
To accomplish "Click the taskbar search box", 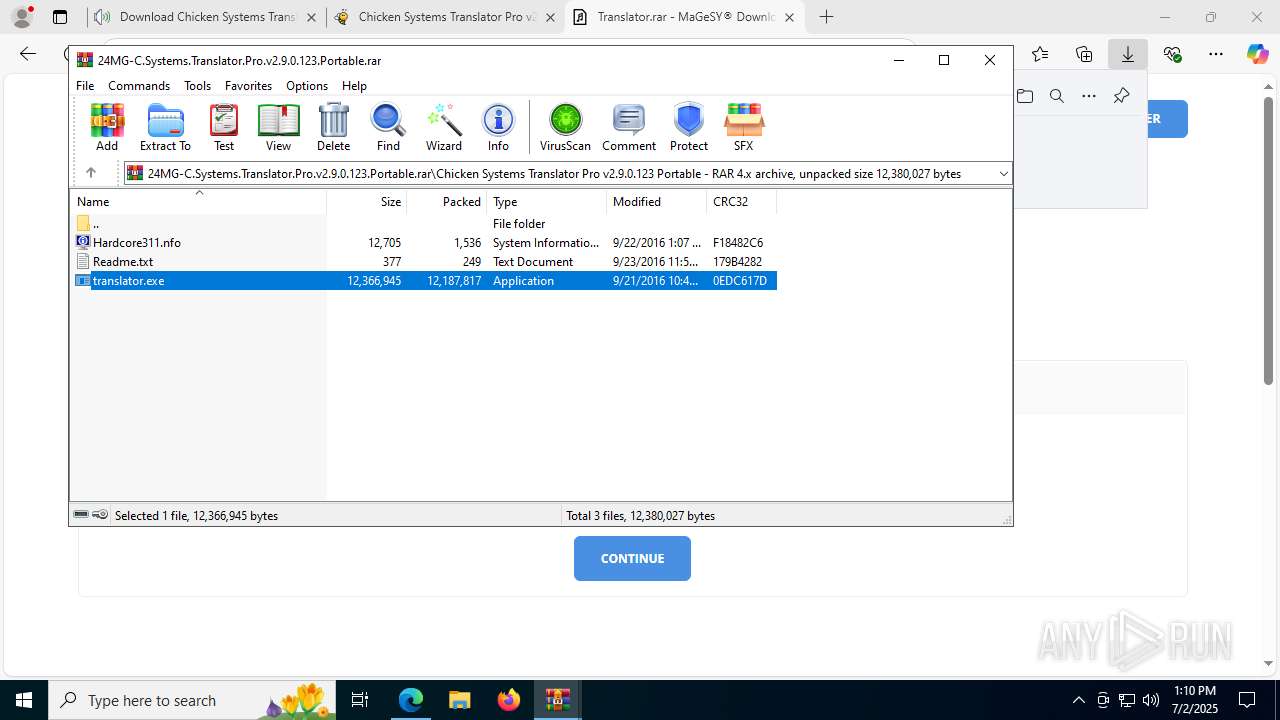I will coord(194,700).
